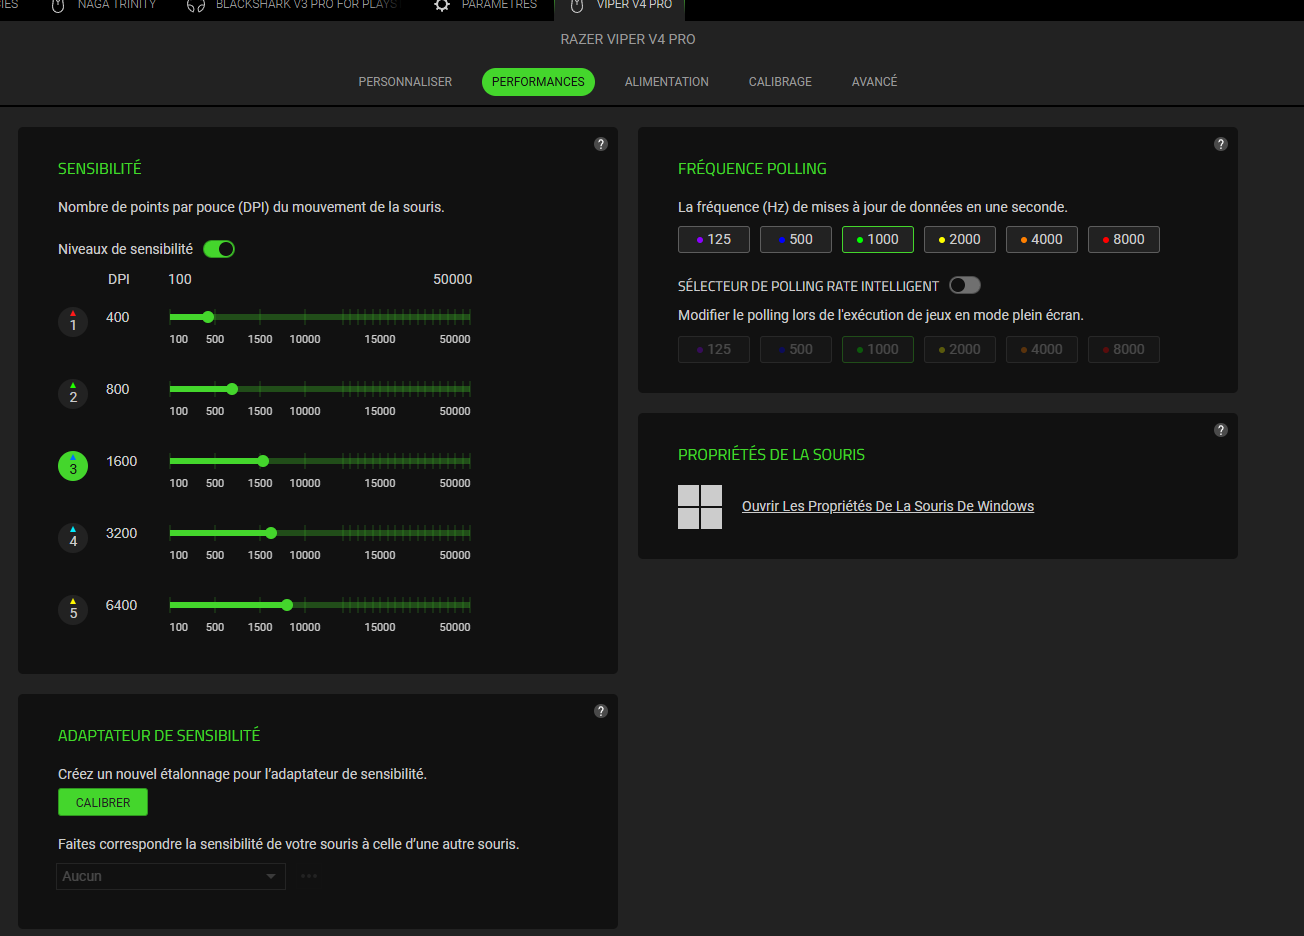Open the AVANCÉ tab
1304x936 pixels.
(875, 82)
